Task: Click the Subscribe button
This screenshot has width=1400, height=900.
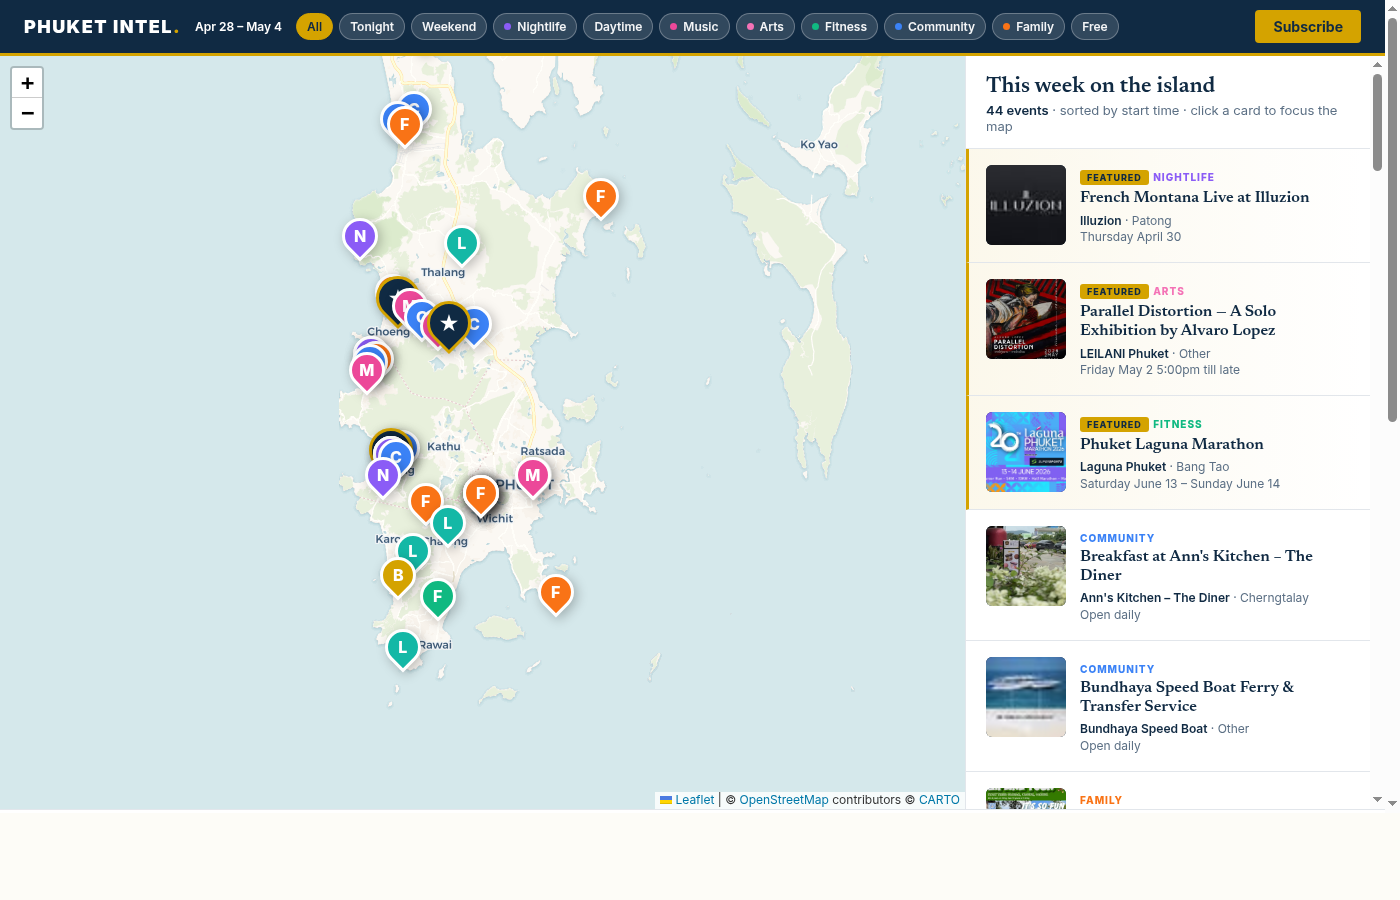Action: 1307,27
